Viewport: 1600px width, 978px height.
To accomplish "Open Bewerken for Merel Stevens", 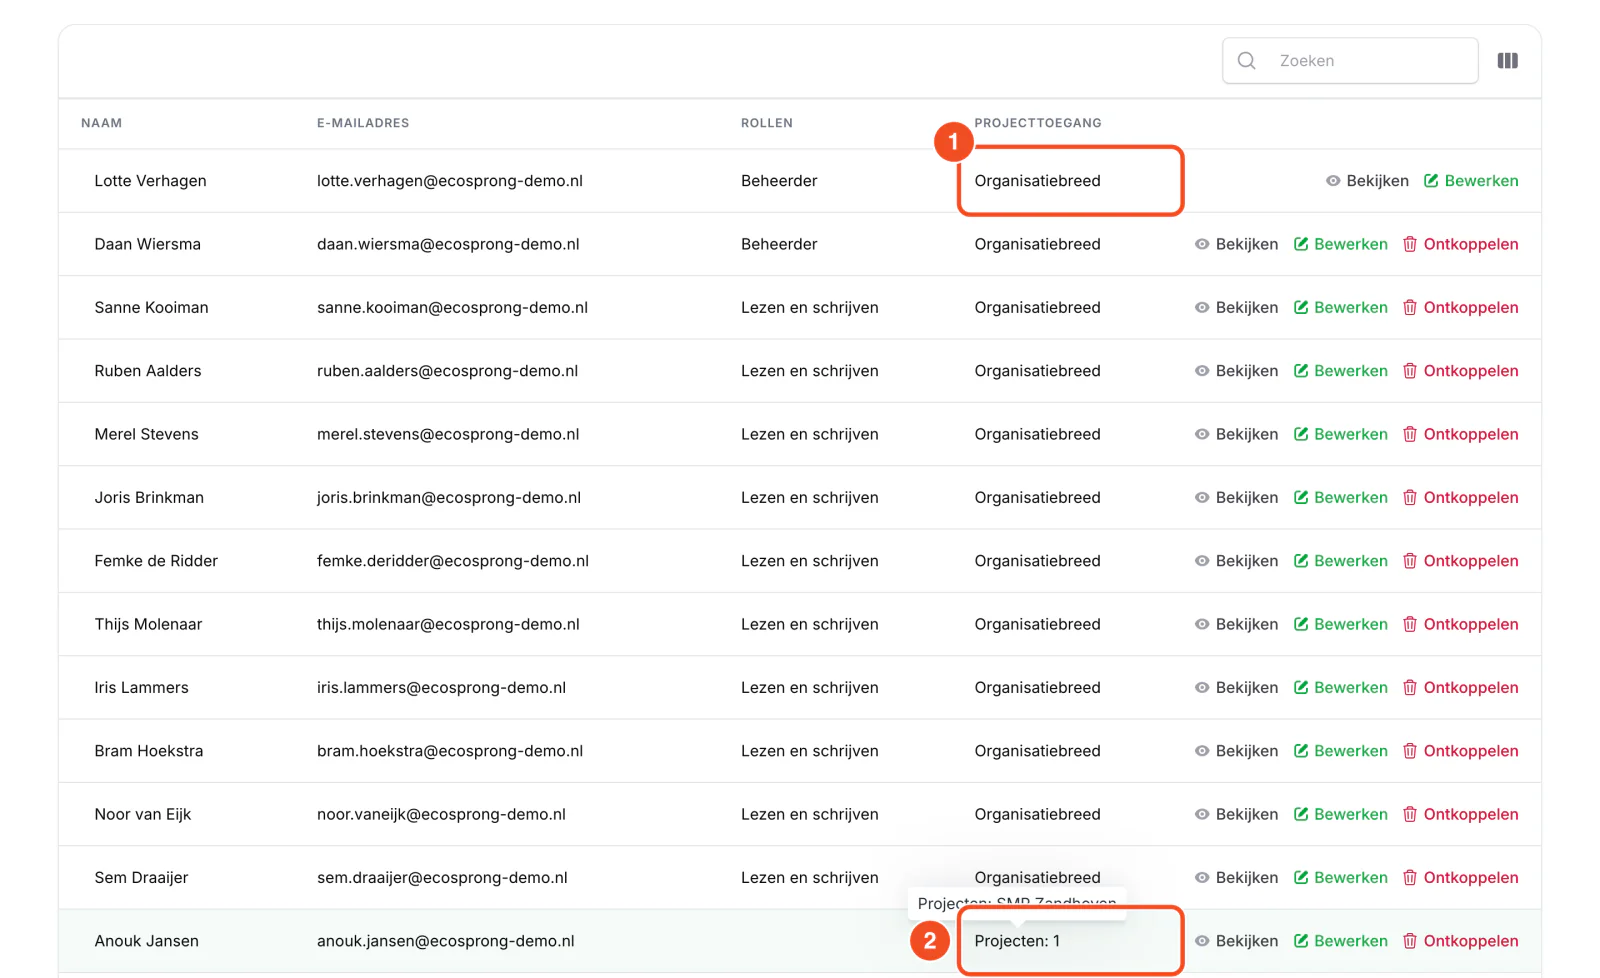I will [x=1340, y=434].
